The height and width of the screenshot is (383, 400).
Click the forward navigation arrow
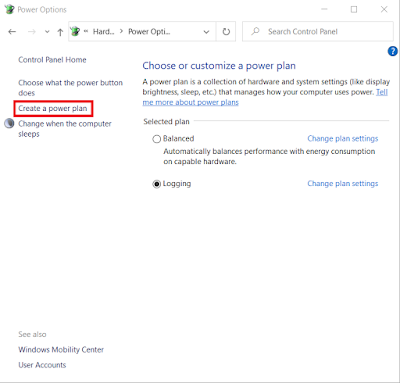pyautogui.click(x=32, y=32)
